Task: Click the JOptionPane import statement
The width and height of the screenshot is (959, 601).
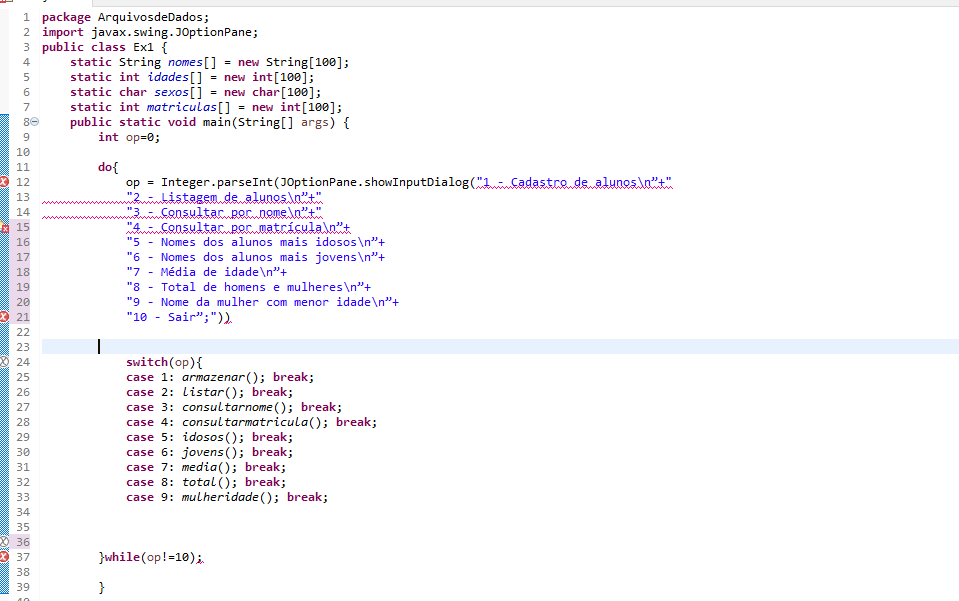Action: (x=150, y=32)
